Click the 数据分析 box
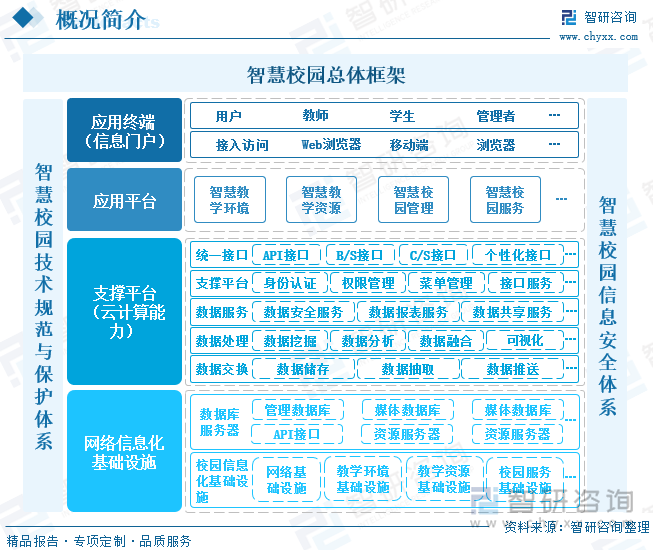This screenshot has height=550, width=653. 368,341
